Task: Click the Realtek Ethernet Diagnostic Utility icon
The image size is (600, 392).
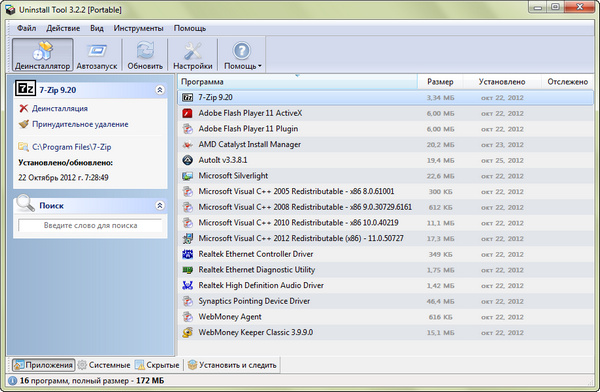Action: point(188,270)
